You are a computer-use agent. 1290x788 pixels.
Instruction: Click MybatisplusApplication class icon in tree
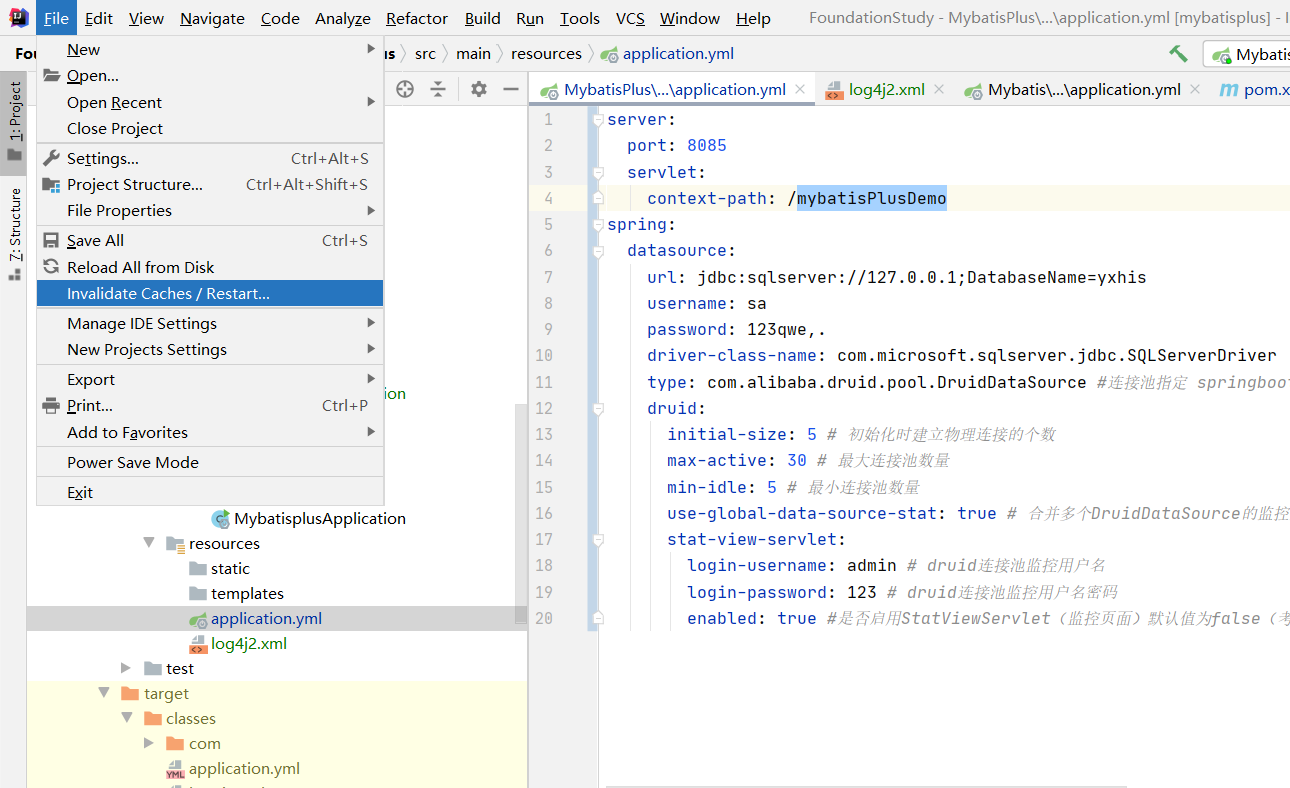(x=221, y=519)
